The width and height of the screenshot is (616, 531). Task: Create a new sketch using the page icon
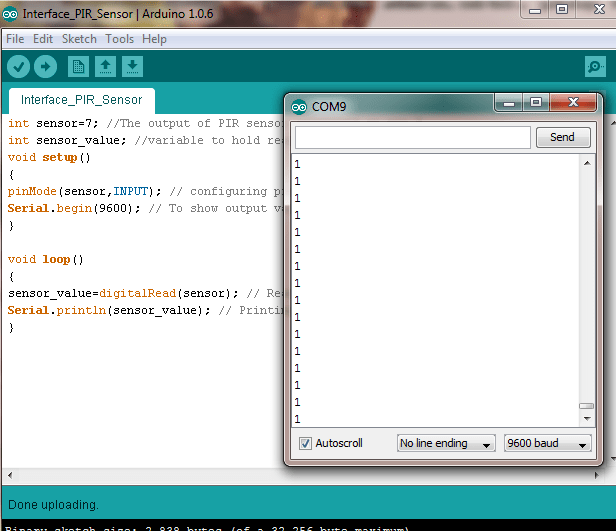coord(79,66)
